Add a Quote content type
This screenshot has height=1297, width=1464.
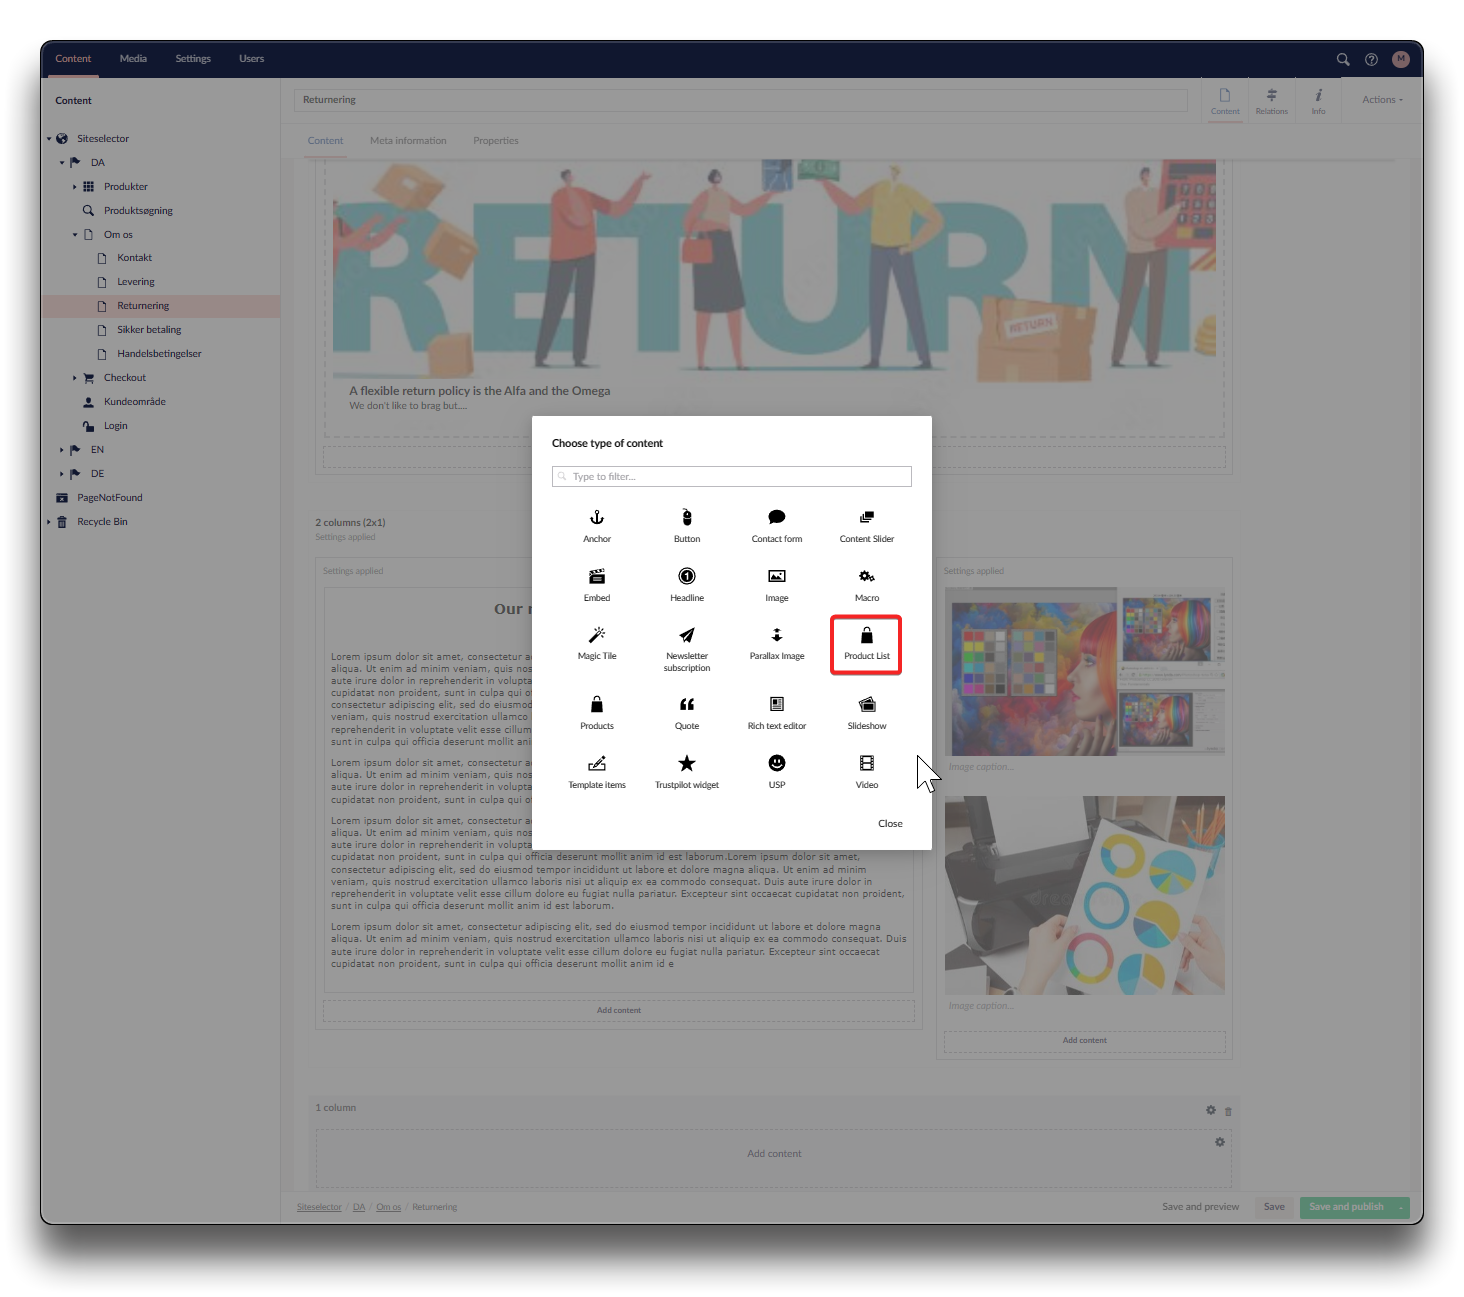687,714
